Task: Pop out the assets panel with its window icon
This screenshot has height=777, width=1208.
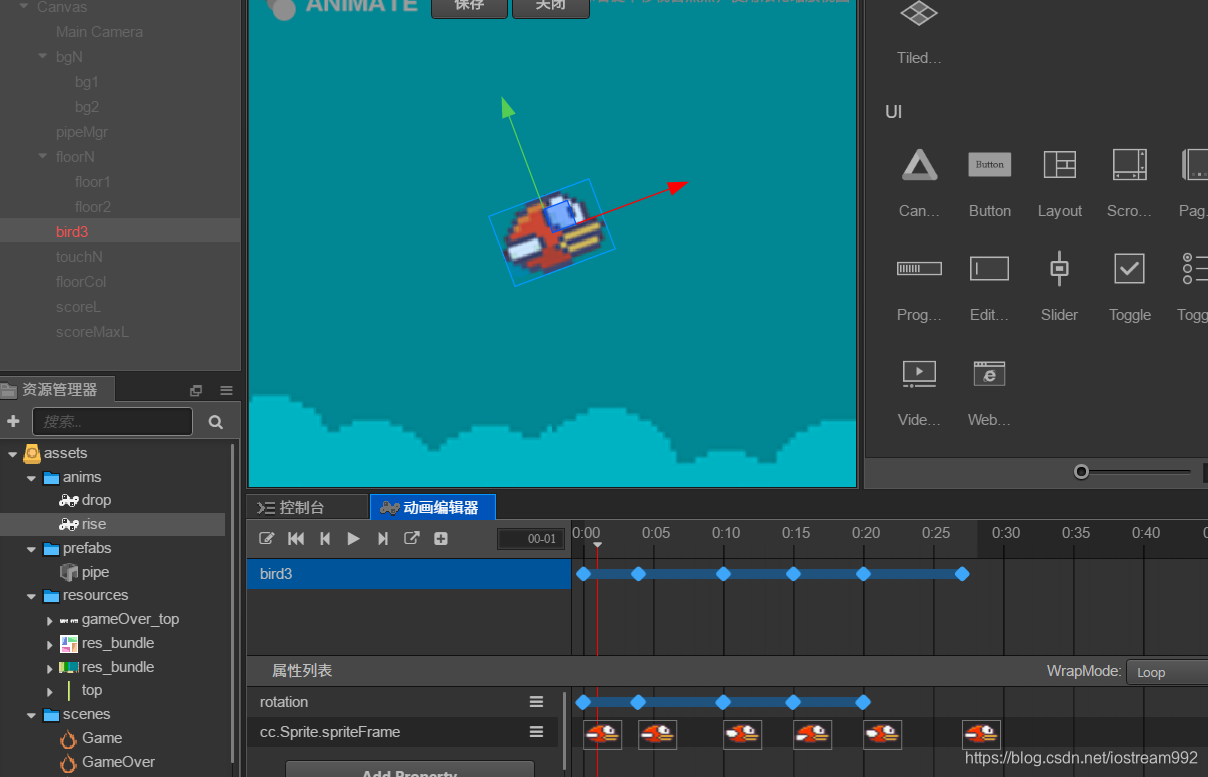Action: [196, 390]
